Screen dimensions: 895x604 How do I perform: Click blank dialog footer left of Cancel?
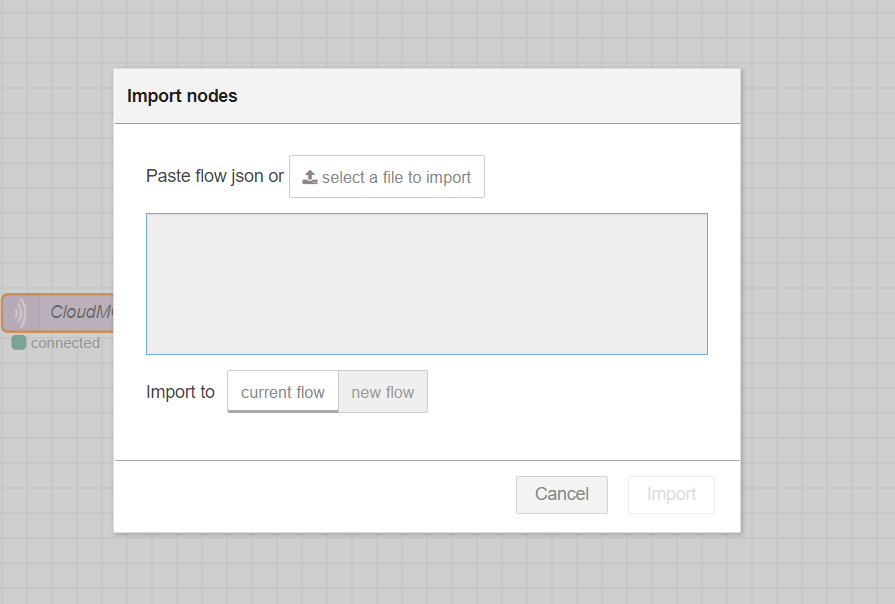pos(300,494)
